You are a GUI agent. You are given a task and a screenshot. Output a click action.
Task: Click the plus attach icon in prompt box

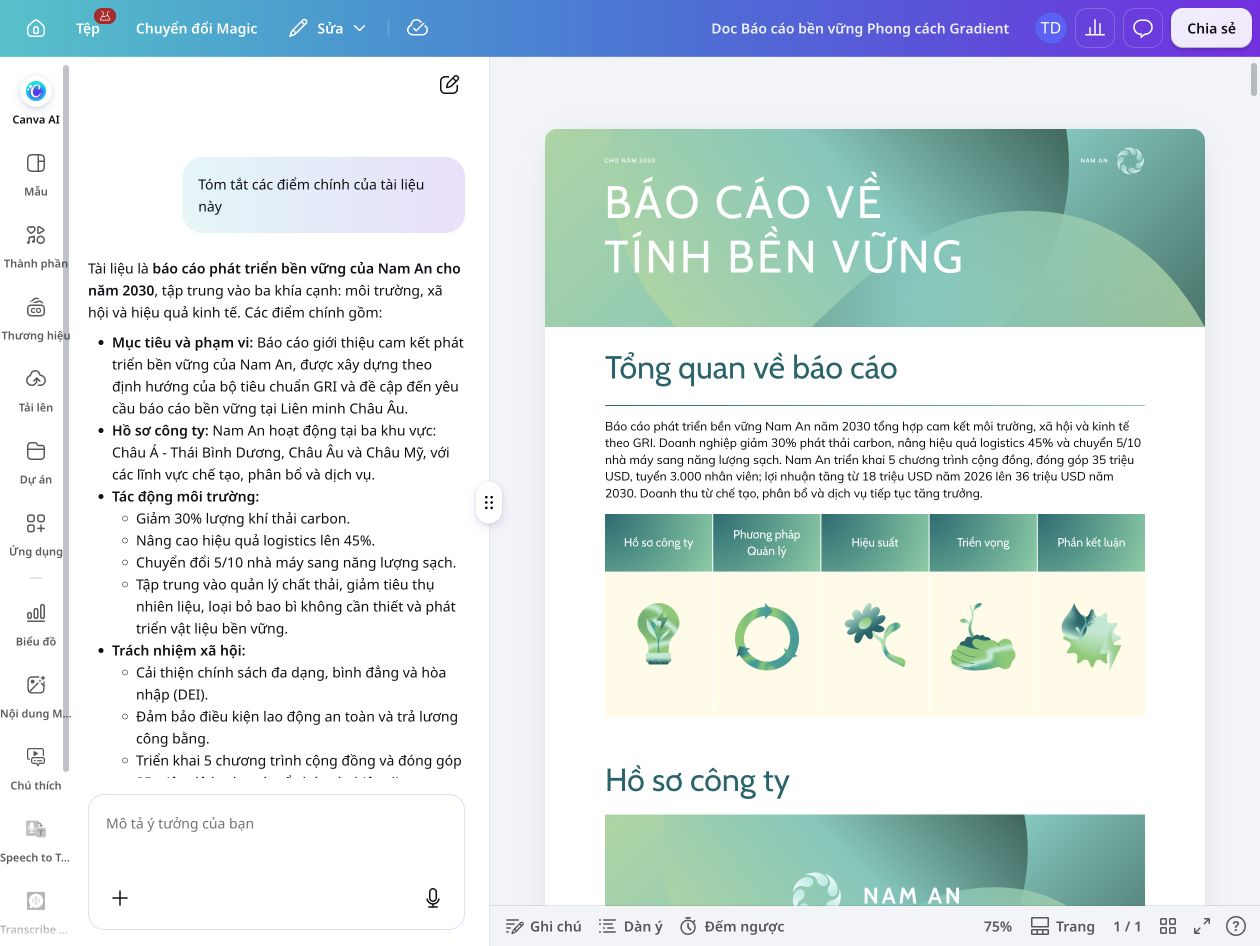tap(120, 898)
